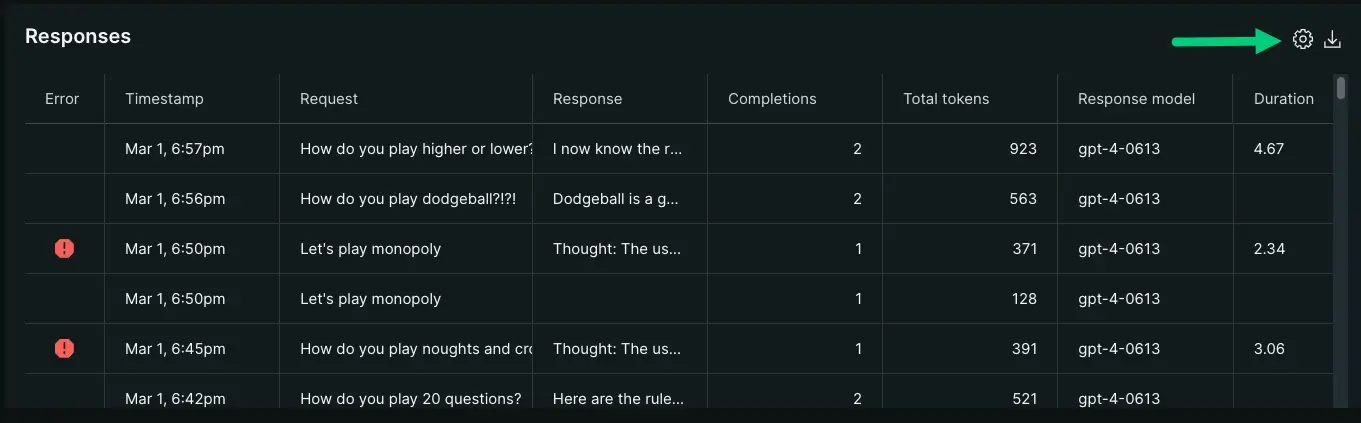Select the 'How do you play 20 questions?' row
The width and height of the screenshot is (1361, 423).
point(410,399)
